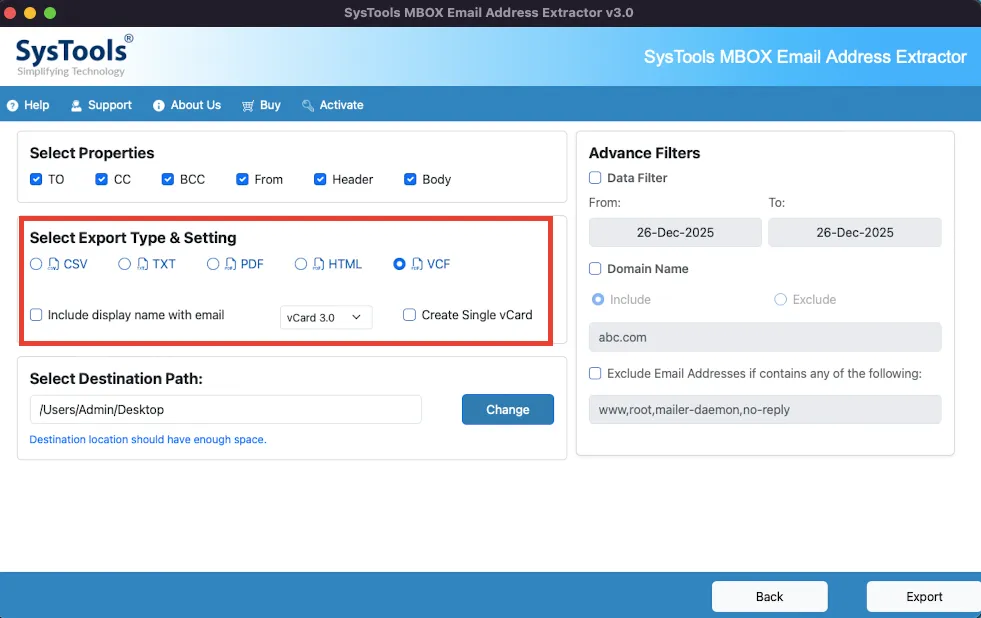This screenshot has width=981, height=618.
Task: Uncheck the BCC property checkbox
Action: (x=168, y=180)
